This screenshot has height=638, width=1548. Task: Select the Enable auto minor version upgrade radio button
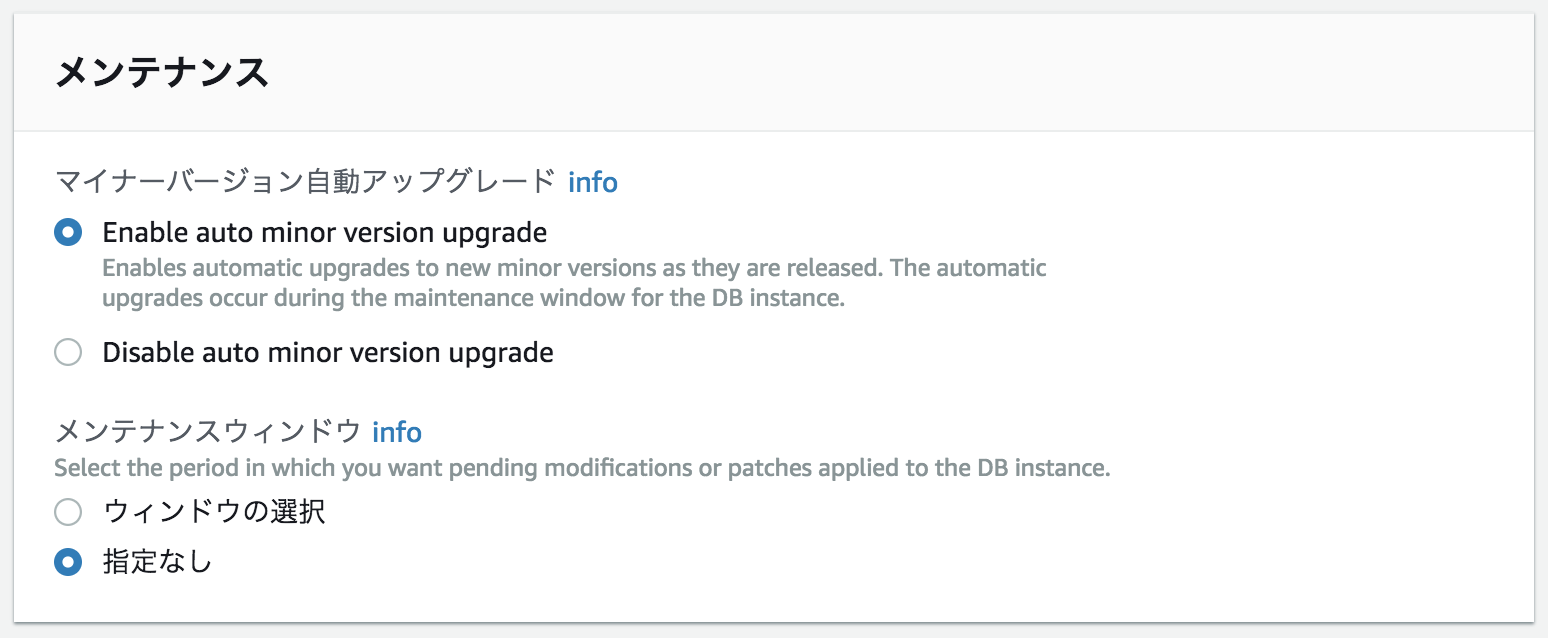68,233
